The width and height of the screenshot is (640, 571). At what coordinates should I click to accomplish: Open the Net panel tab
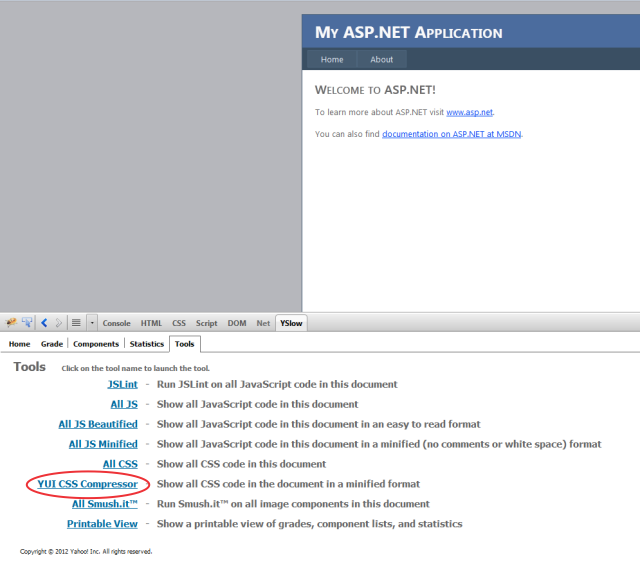[x=263, y=323]
